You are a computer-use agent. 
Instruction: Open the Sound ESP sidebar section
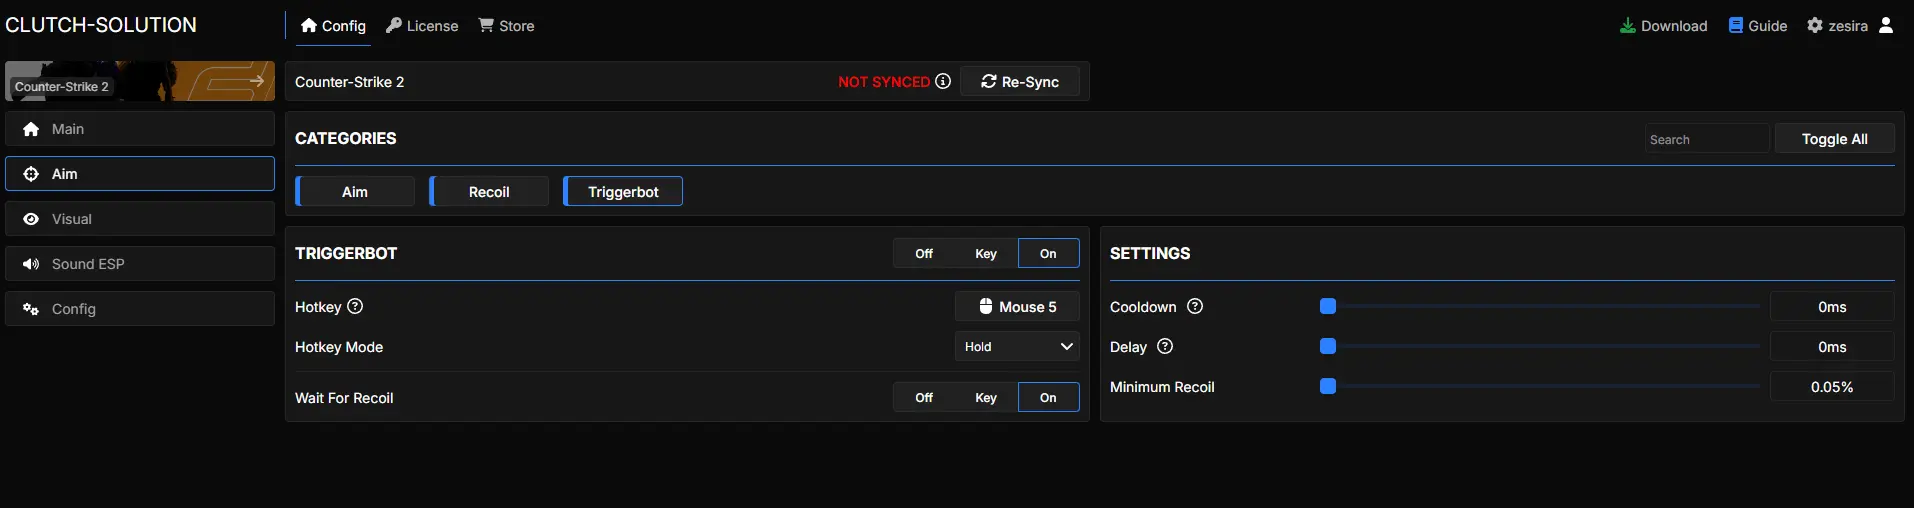point(140,264)
